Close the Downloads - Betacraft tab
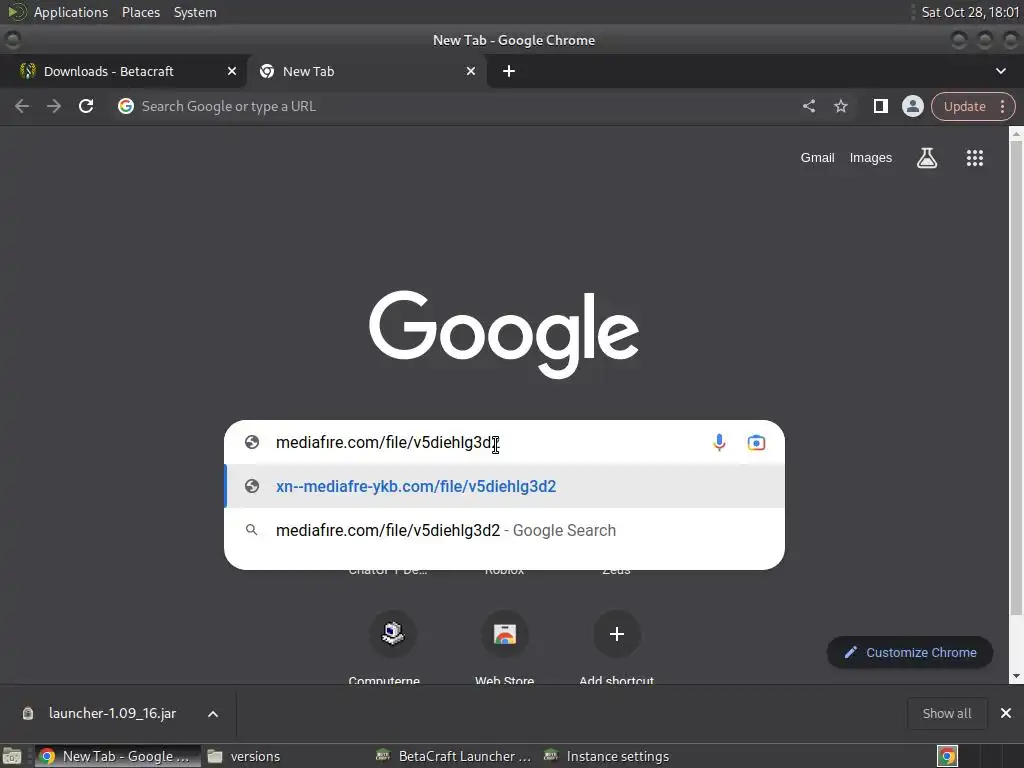 click(x=232, y=71)
